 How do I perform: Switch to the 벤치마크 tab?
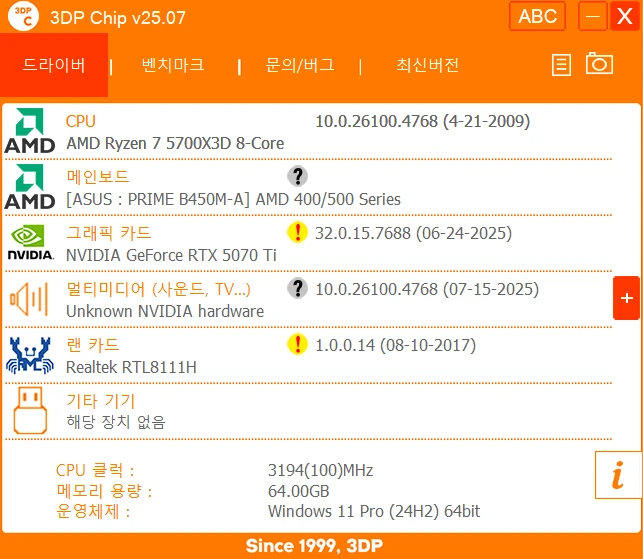click(x=173, y=65)
